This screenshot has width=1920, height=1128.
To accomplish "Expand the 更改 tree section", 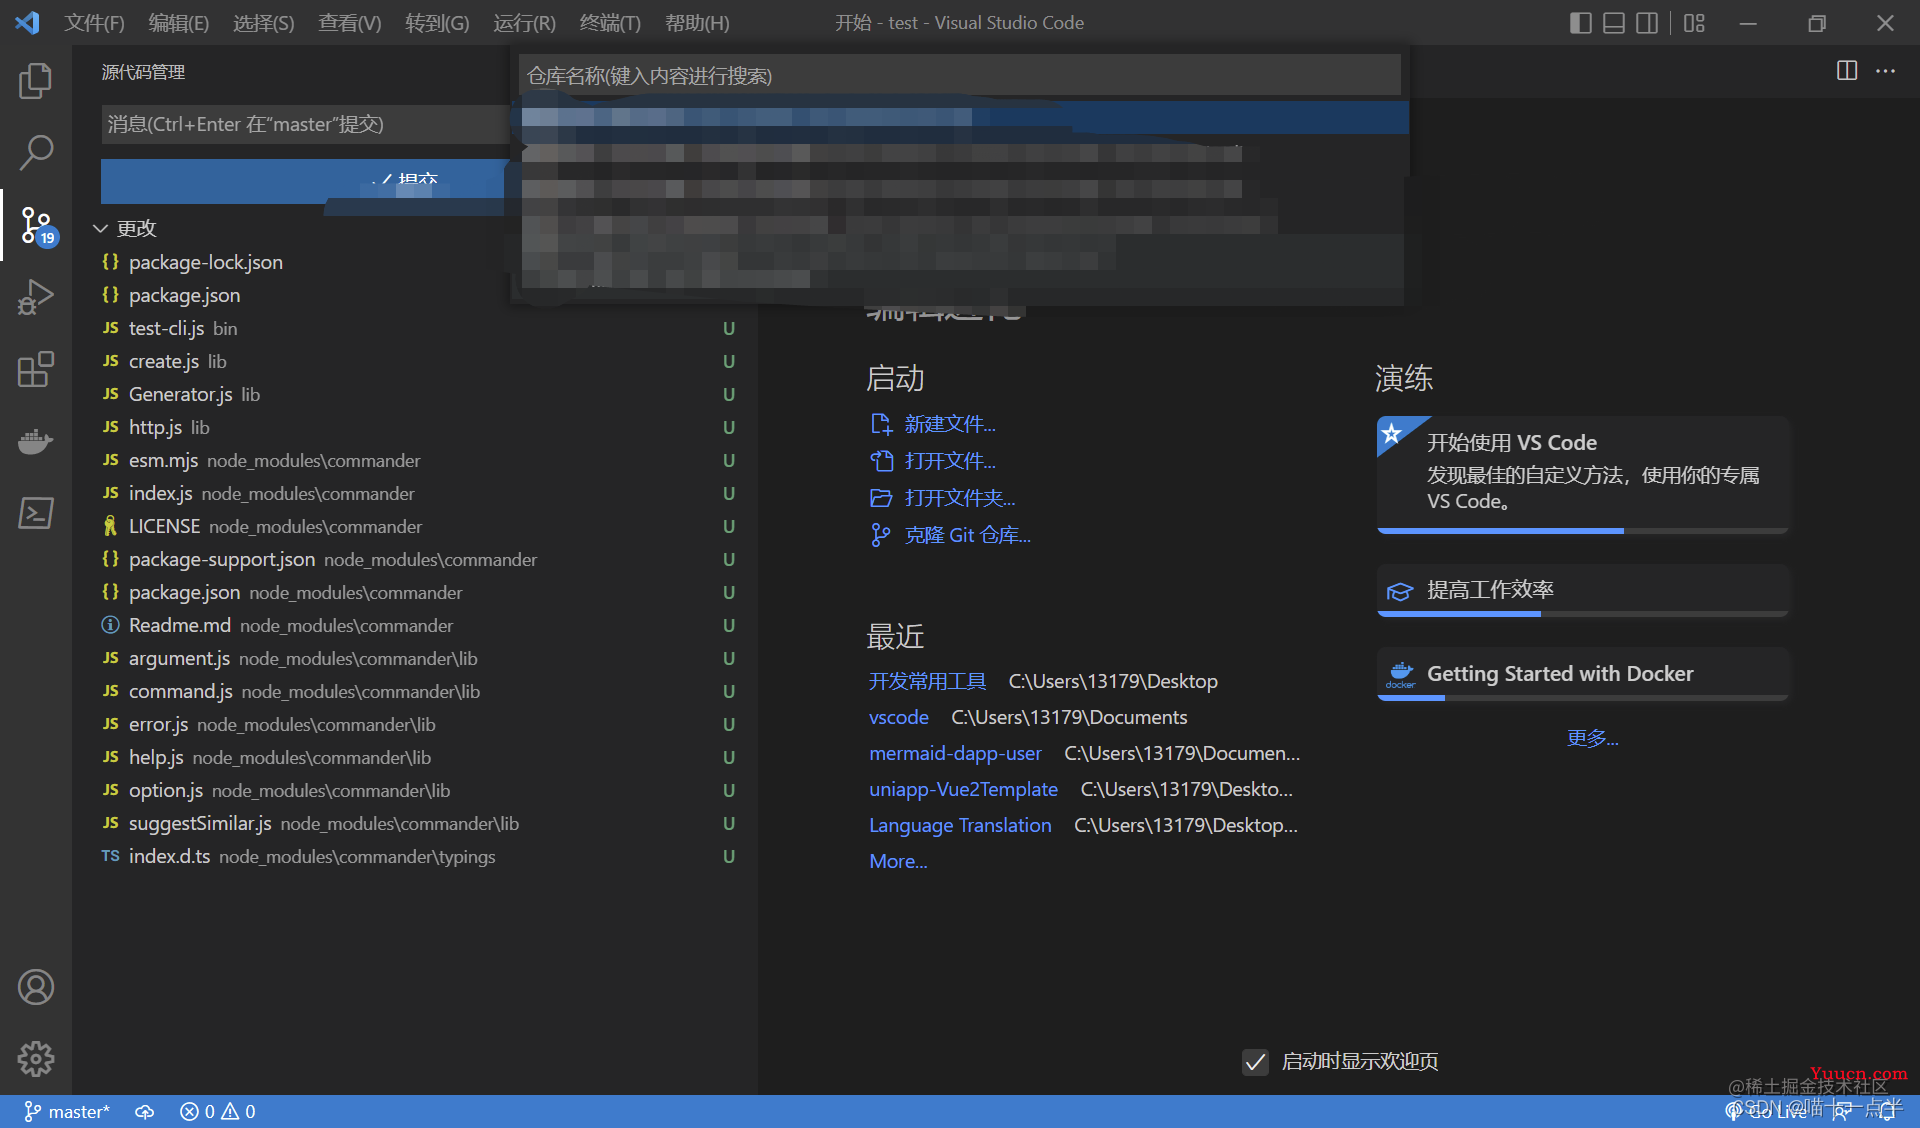I will 109,228.
